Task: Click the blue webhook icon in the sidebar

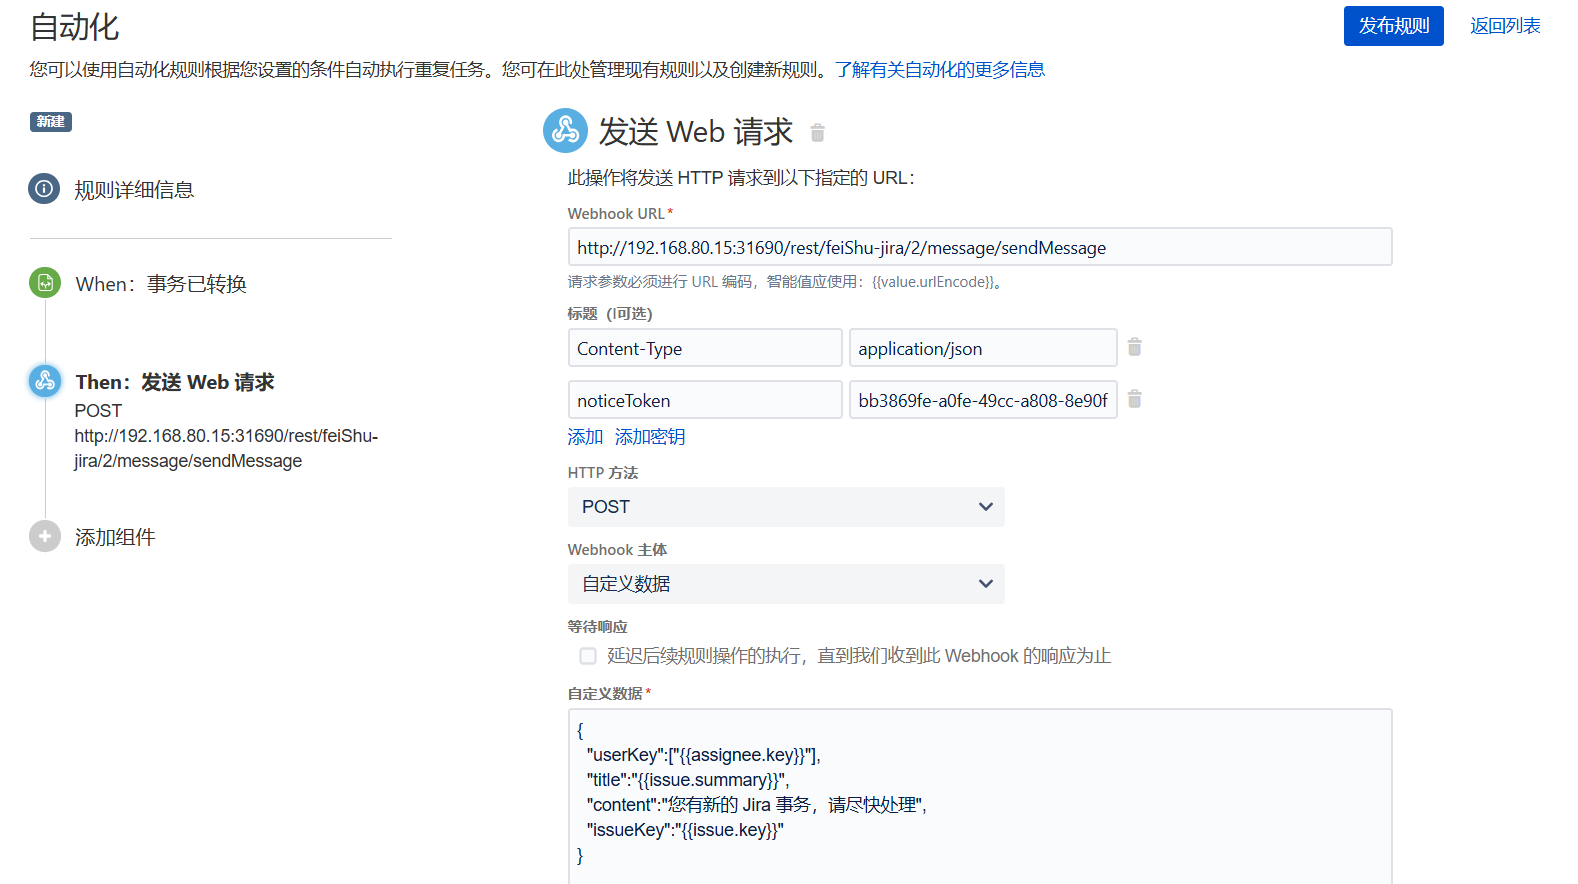Action: coord(45,381)
